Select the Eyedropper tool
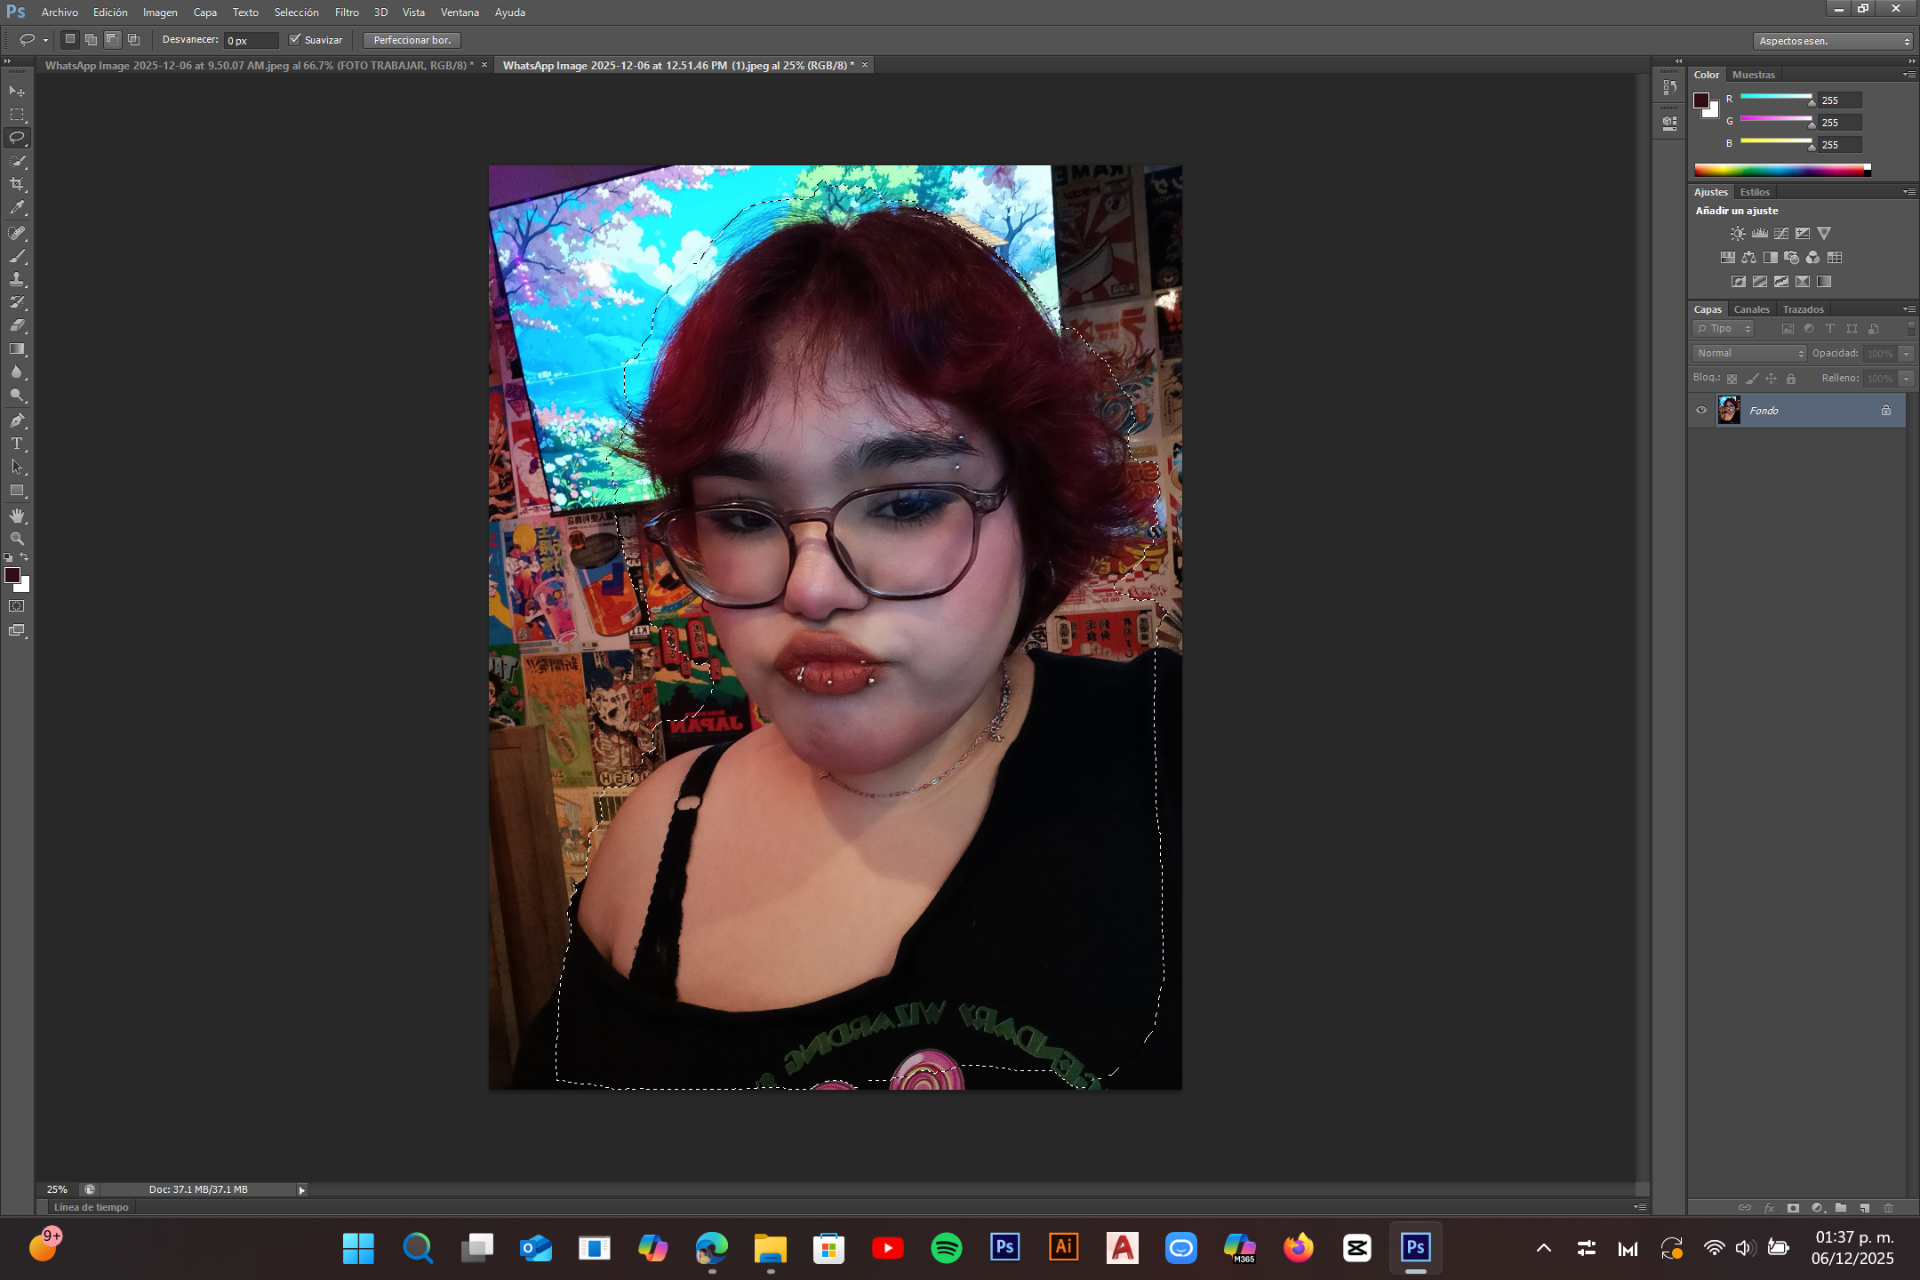Screen dimensions: 1920x1280 pyautogui.click(x=17, y=208)
